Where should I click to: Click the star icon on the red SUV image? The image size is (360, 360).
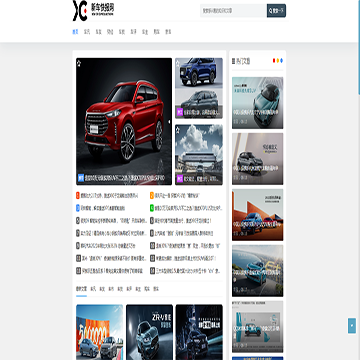(x=79, y=63)
